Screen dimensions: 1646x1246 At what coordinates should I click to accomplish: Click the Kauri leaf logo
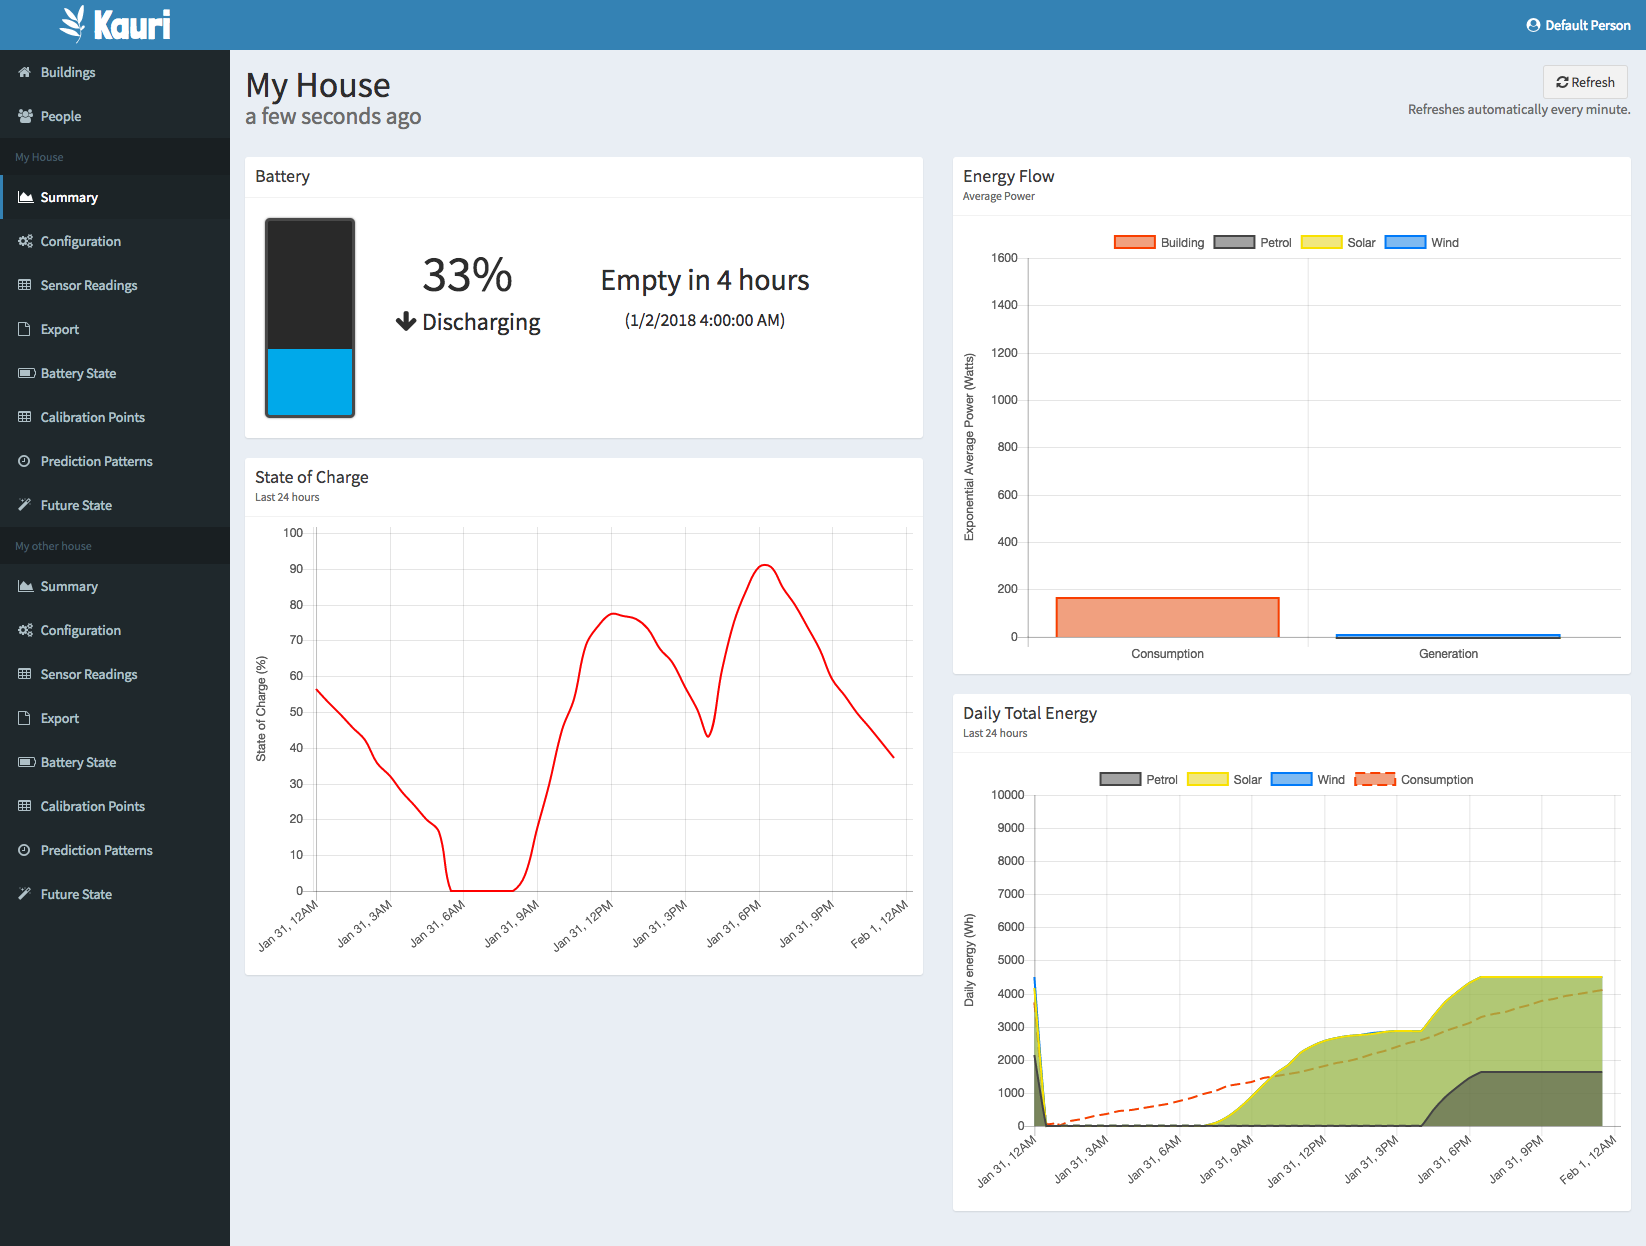73,24
